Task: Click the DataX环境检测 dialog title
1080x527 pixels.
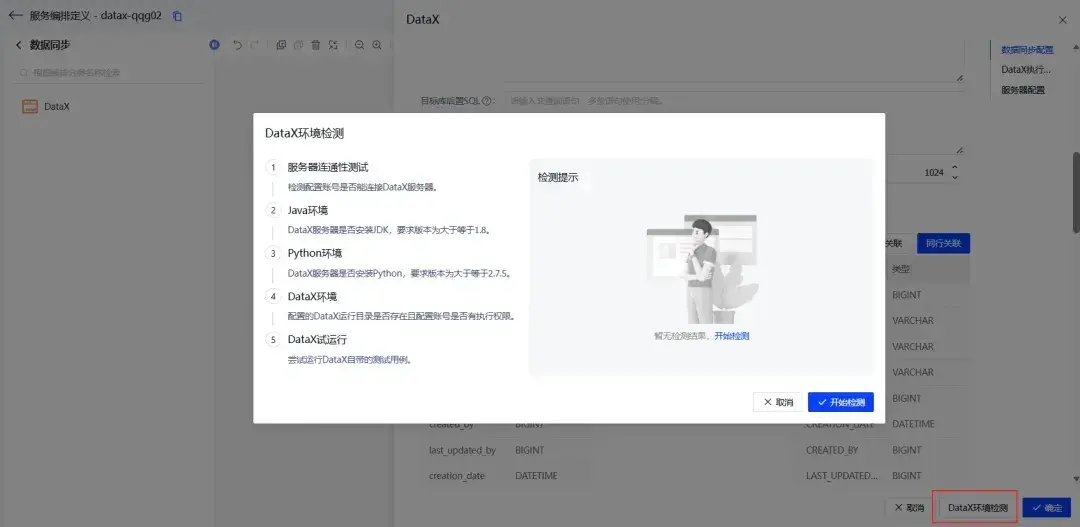Action: tap(304, 134)
